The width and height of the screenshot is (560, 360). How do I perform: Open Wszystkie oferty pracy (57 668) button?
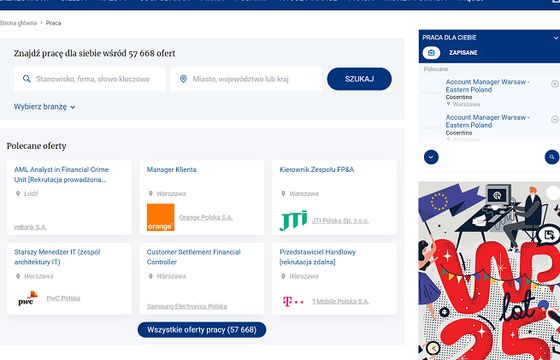click(x=202, y=330)
